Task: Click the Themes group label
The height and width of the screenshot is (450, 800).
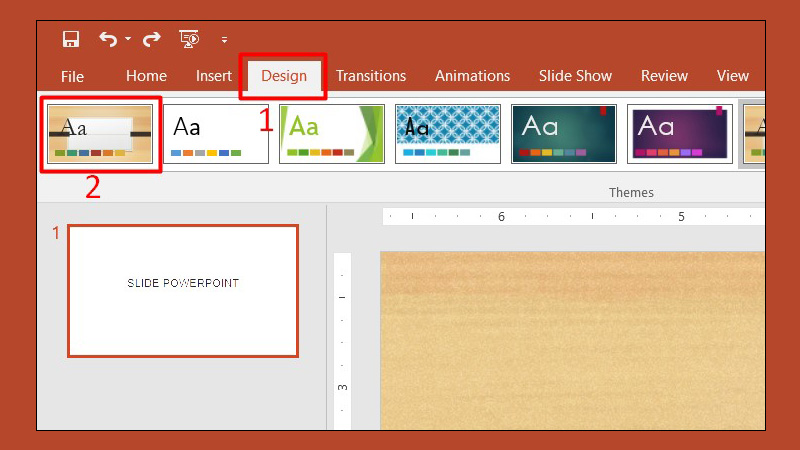Action: tap(631, 192)
